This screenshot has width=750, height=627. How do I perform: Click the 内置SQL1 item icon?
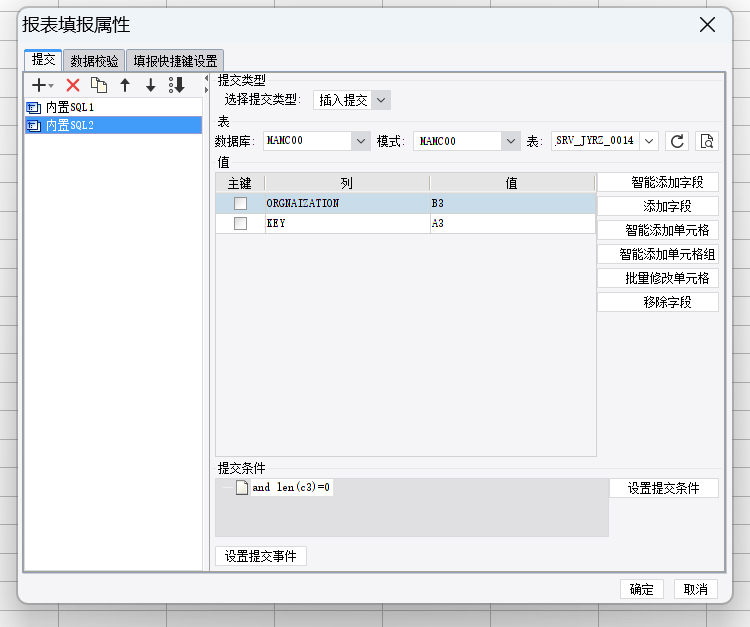33,108
